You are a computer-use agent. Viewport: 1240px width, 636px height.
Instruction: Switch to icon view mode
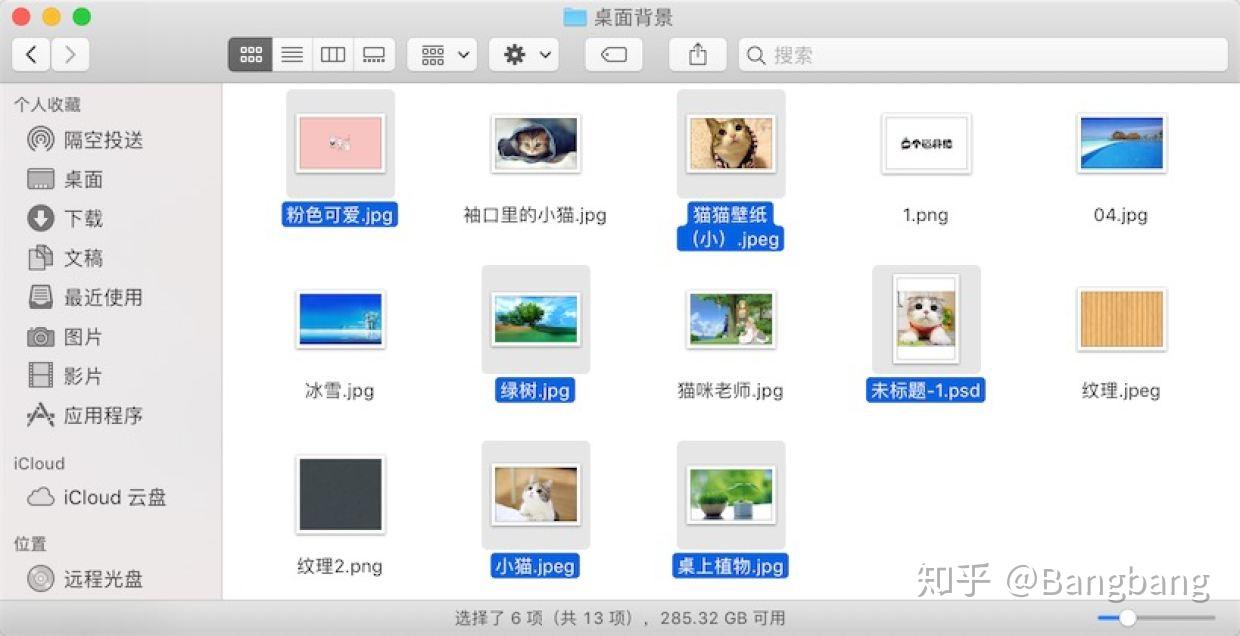[x=250, y=55]
